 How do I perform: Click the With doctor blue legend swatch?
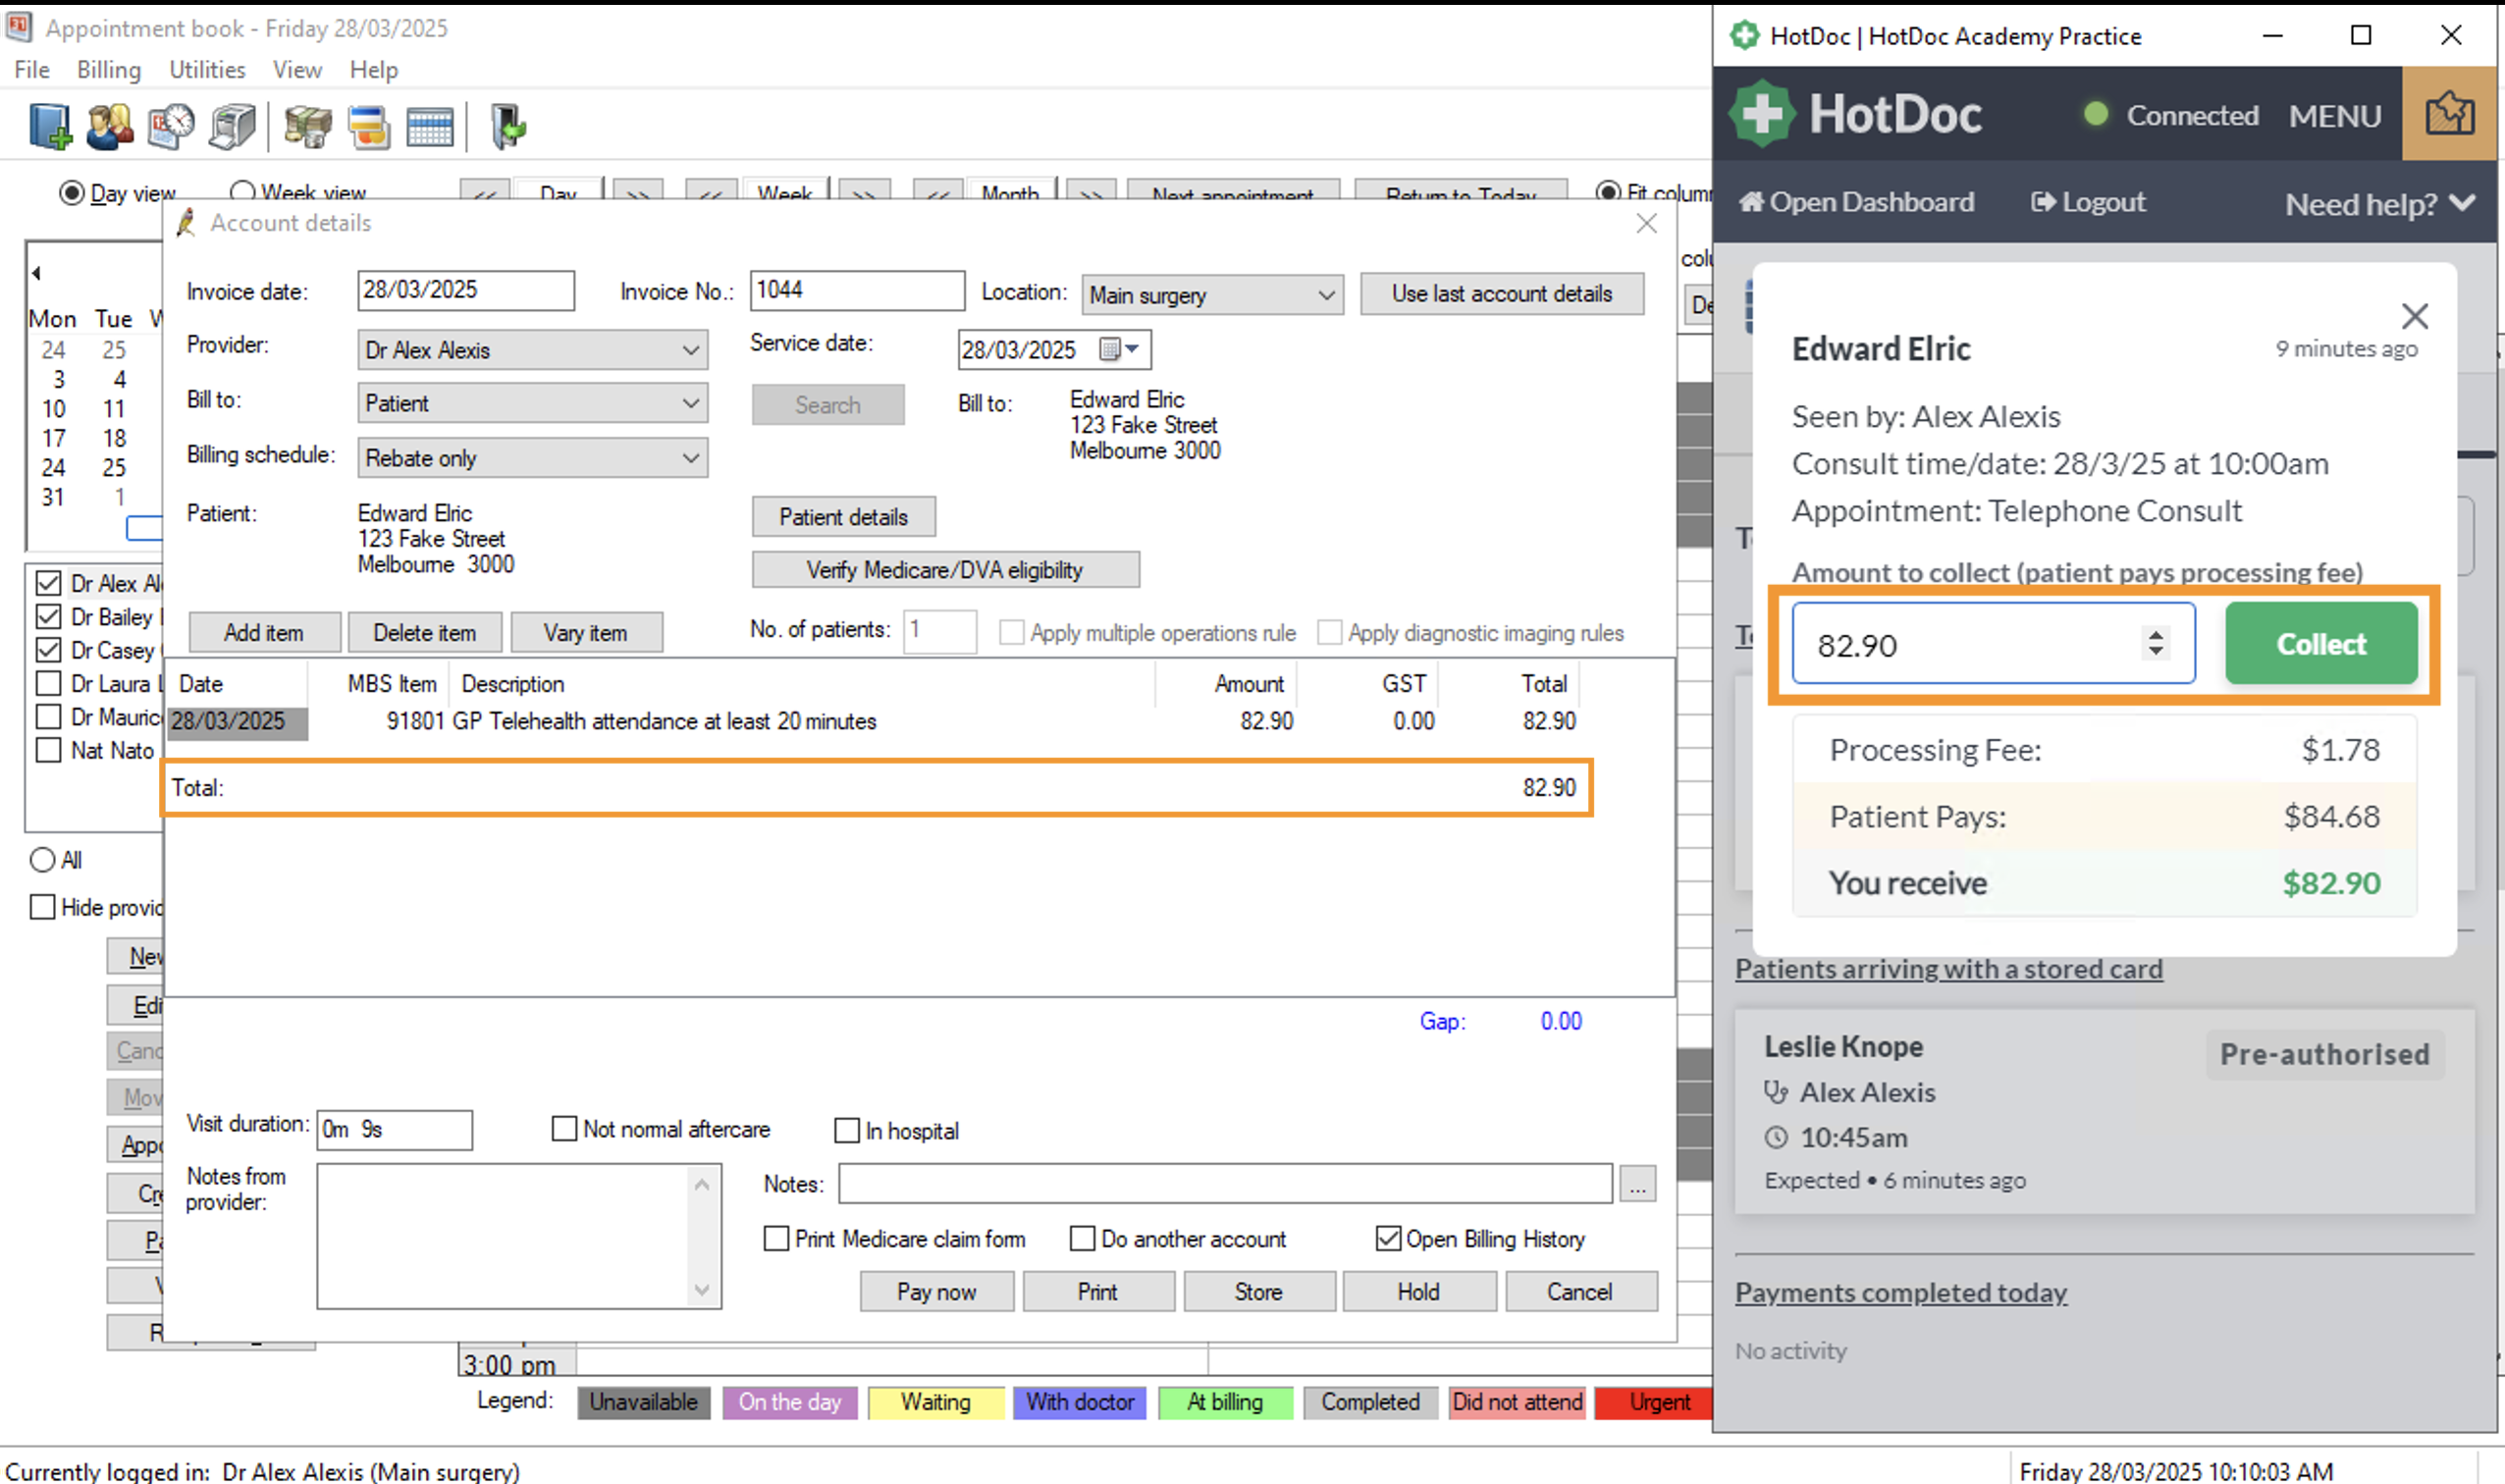pyautogui.click(x=1080, y=1402)
